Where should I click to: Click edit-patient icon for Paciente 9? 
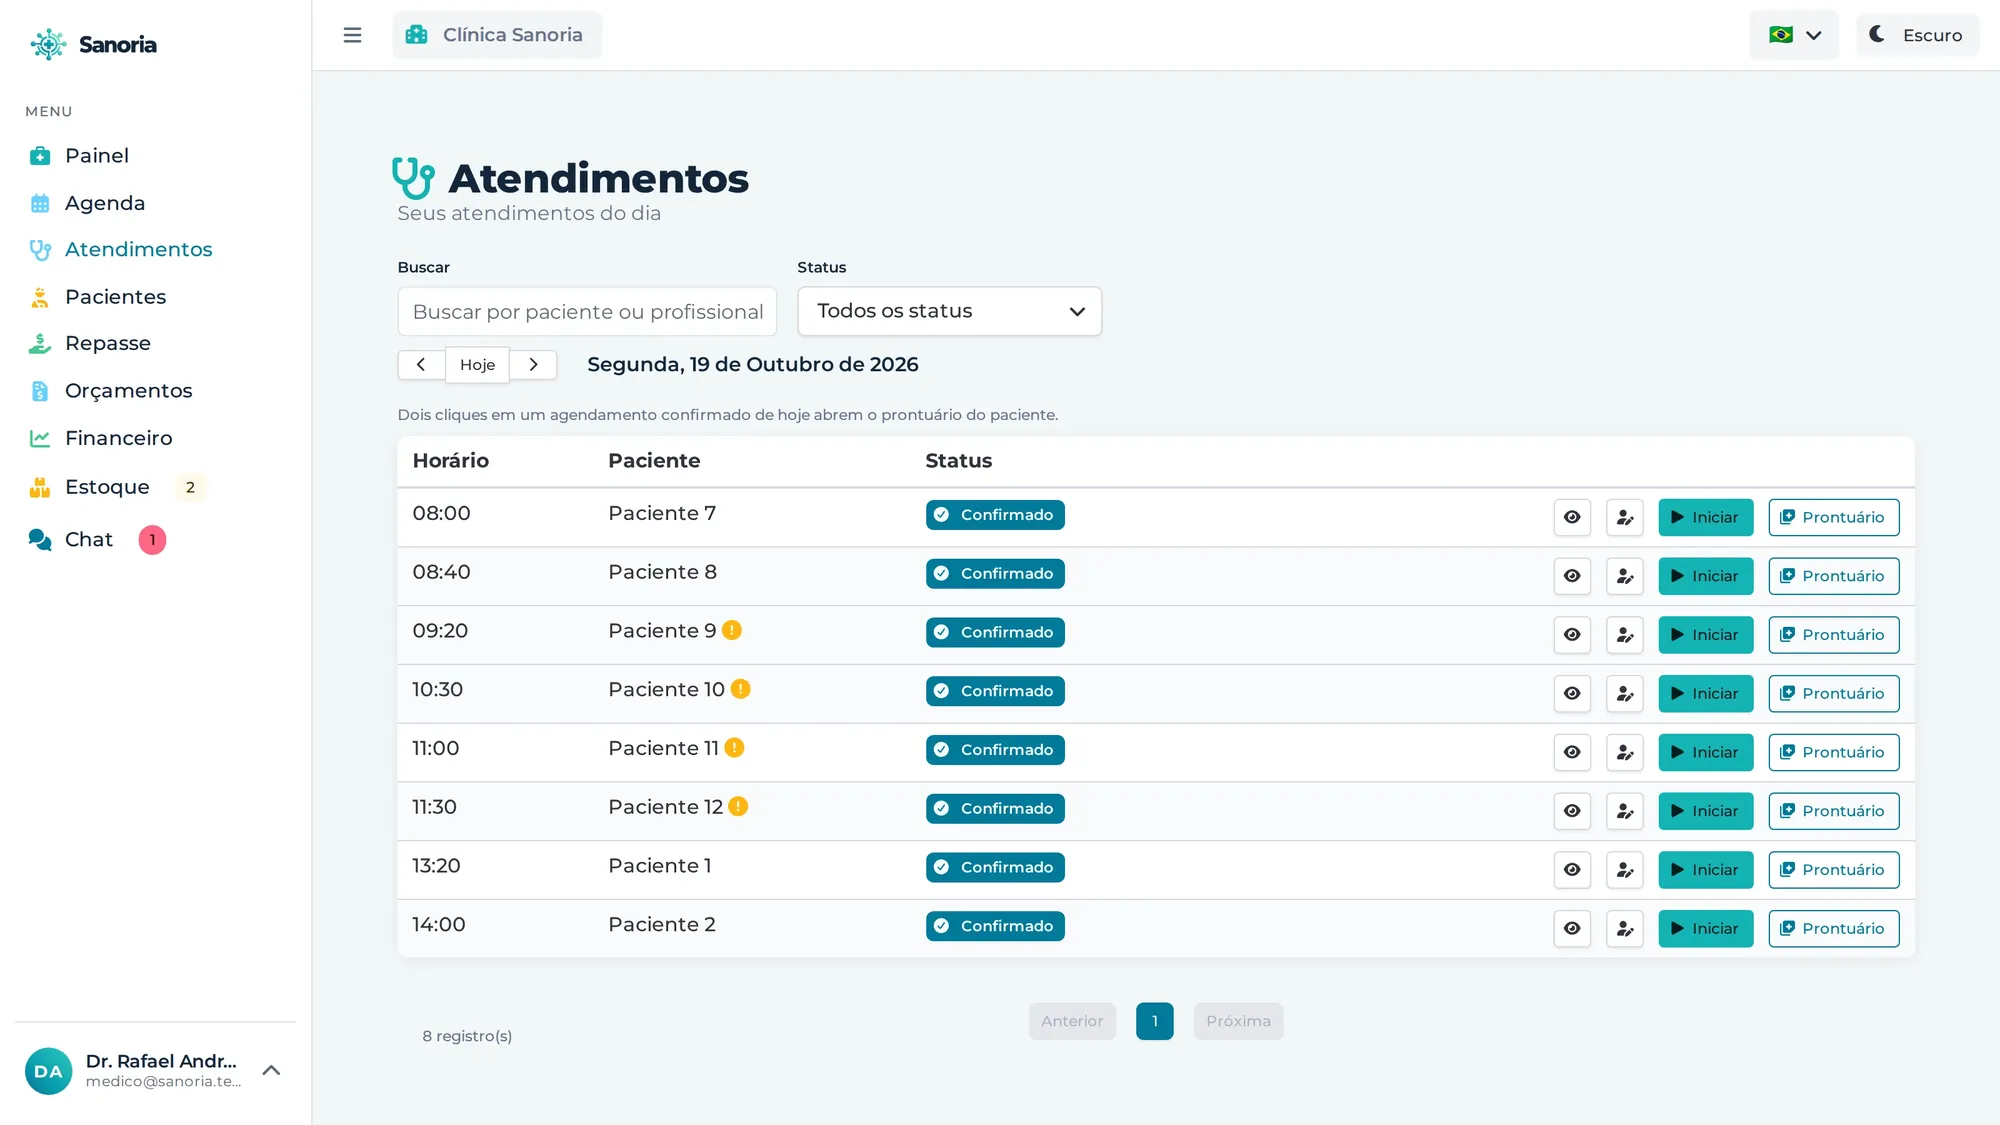[x=1625, y=635]
